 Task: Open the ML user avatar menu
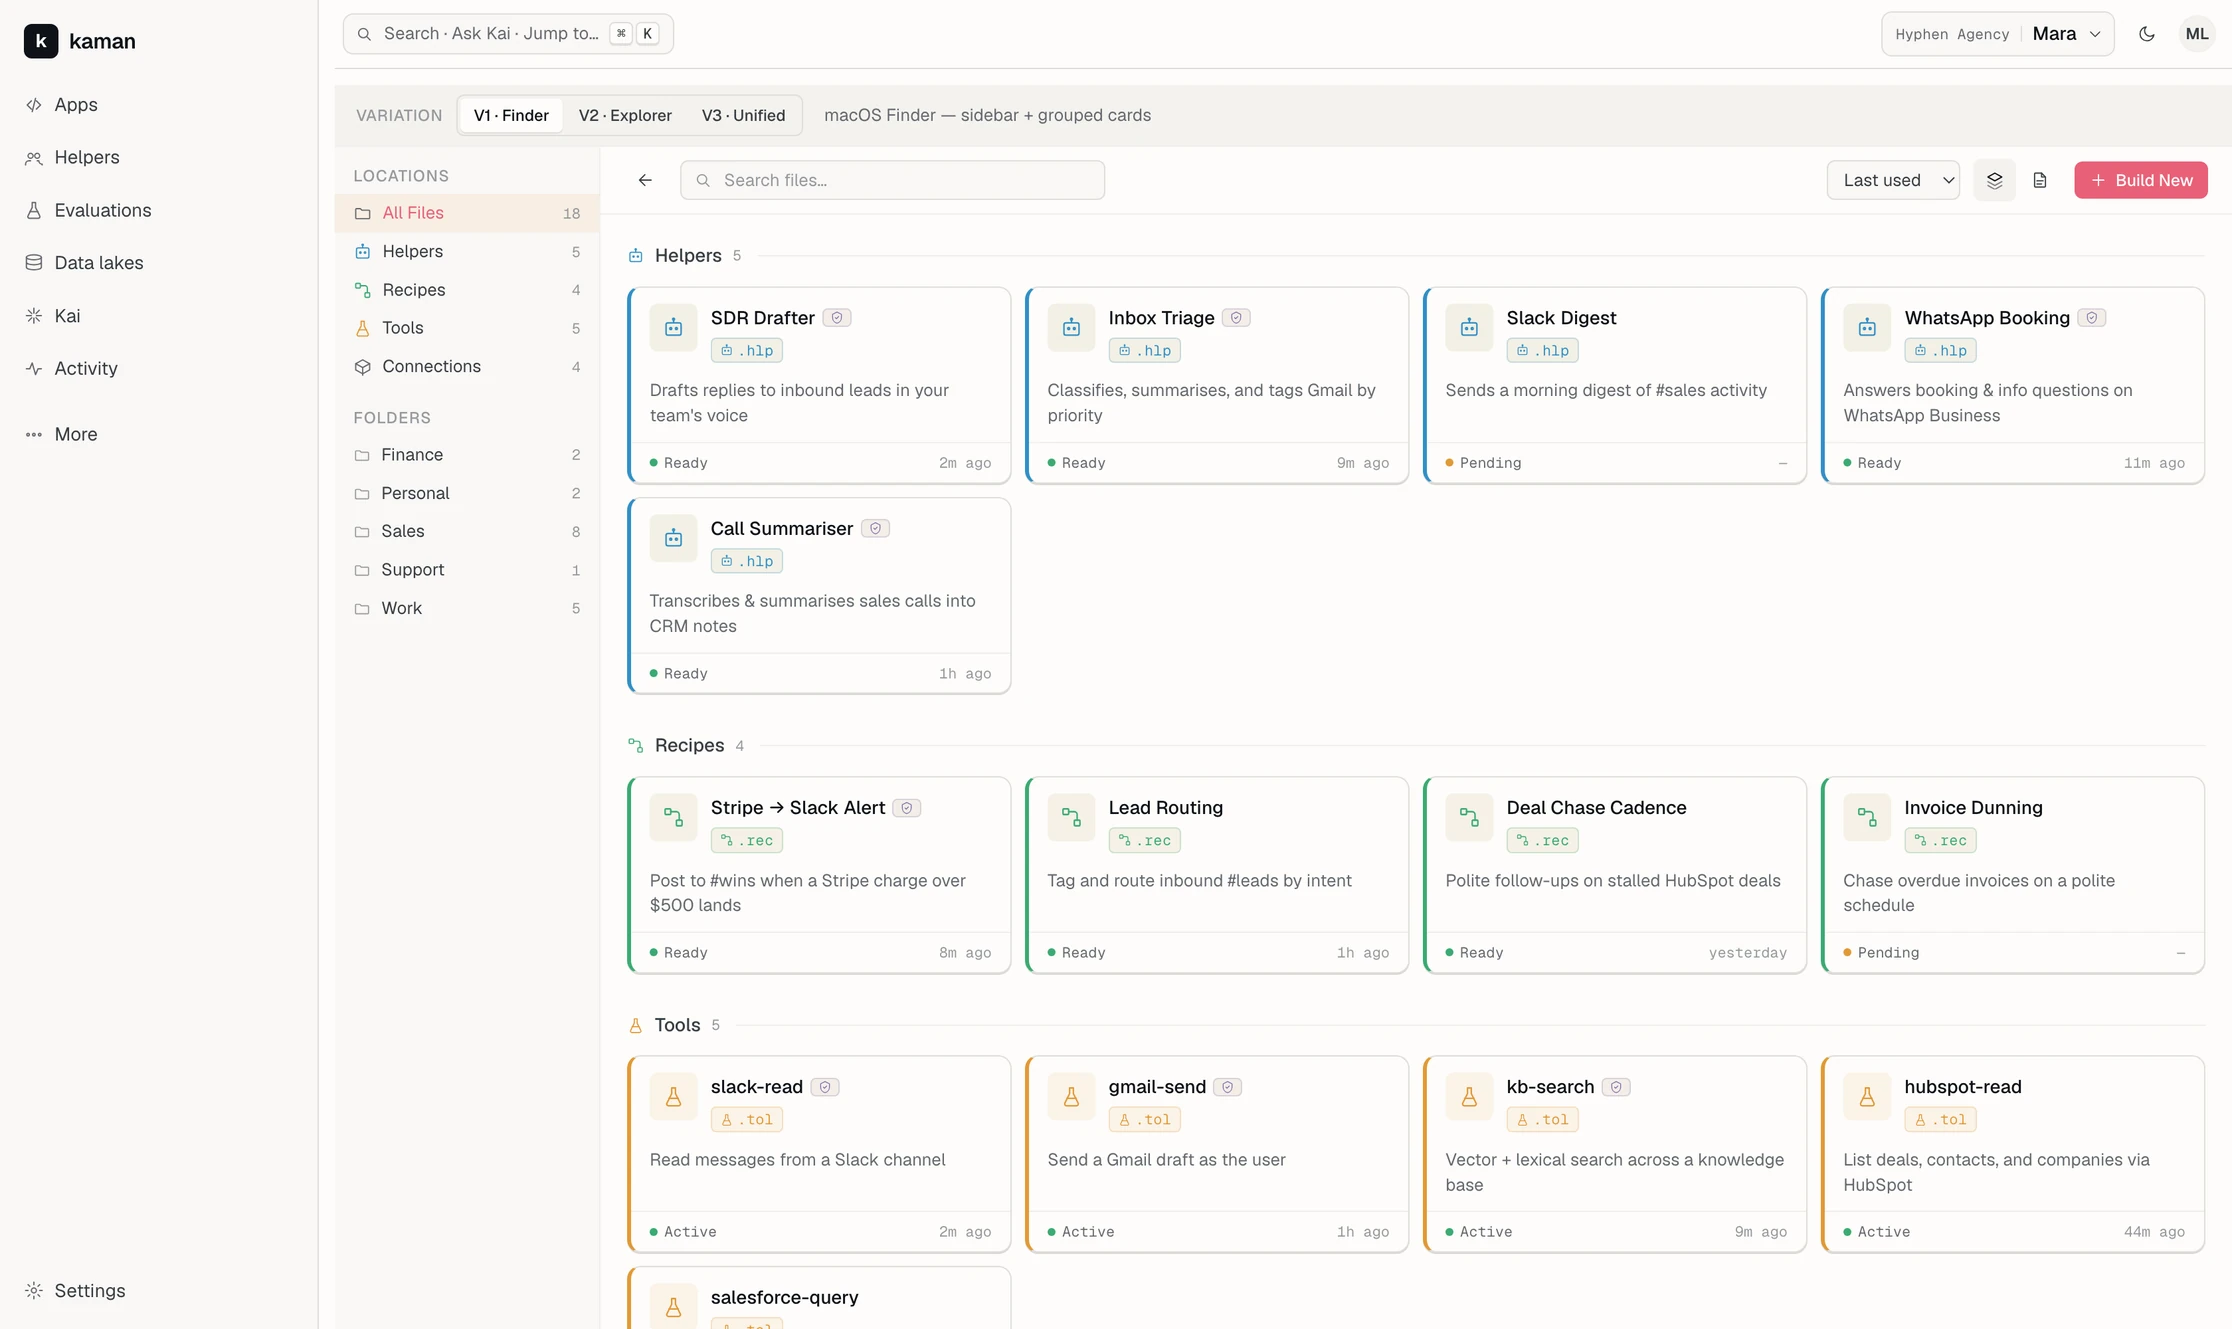point(2196,34)
